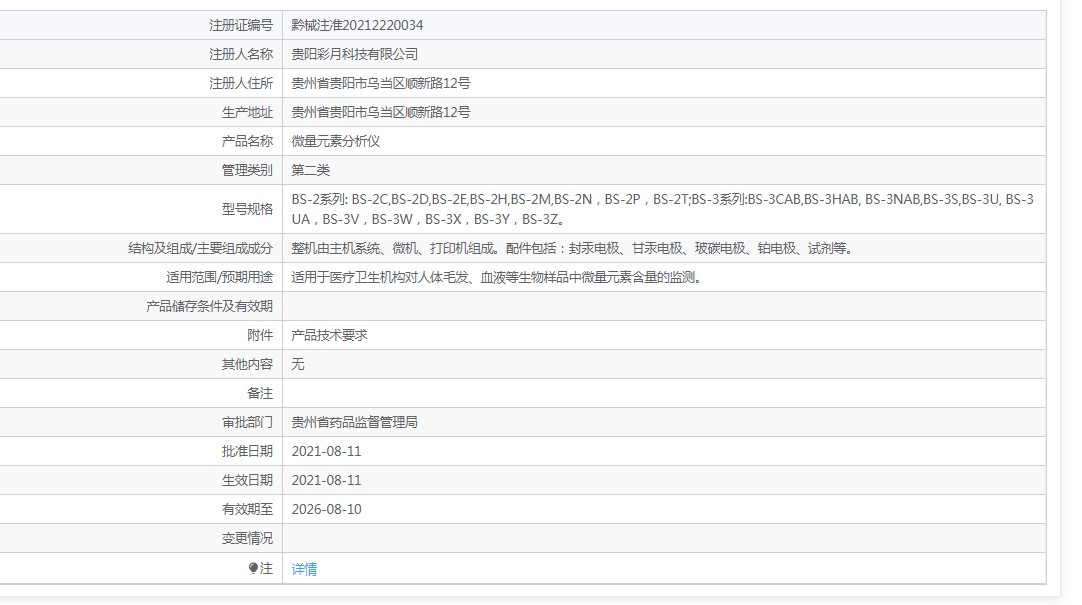Click the structure text starting 整机由主机系统

573,248
